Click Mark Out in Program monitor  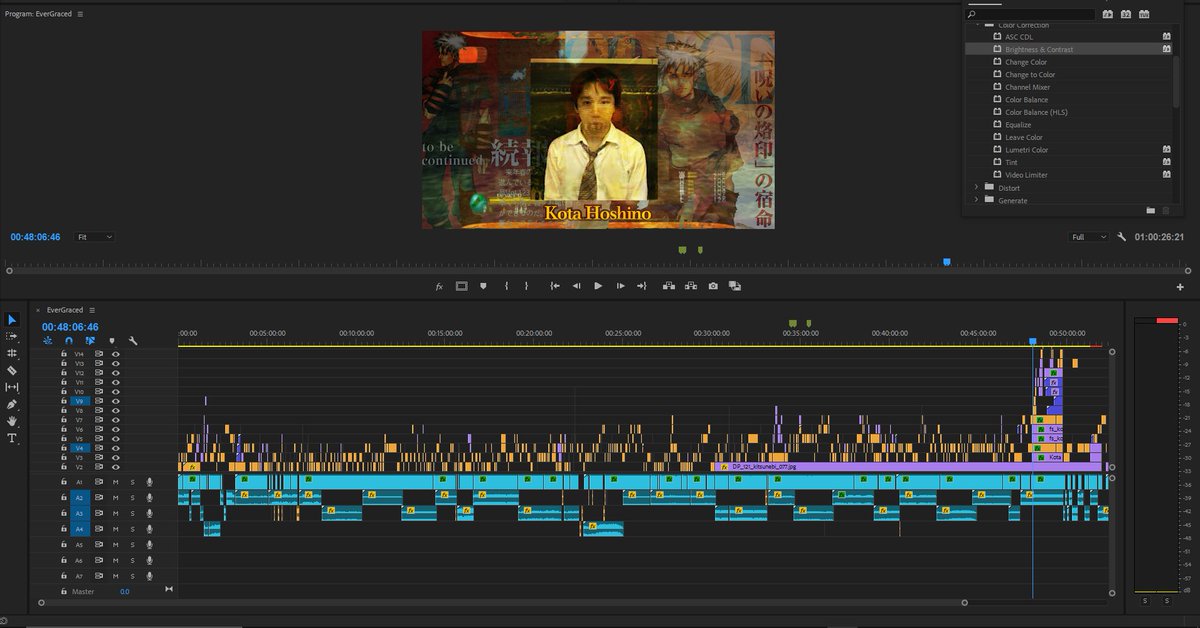526,286
